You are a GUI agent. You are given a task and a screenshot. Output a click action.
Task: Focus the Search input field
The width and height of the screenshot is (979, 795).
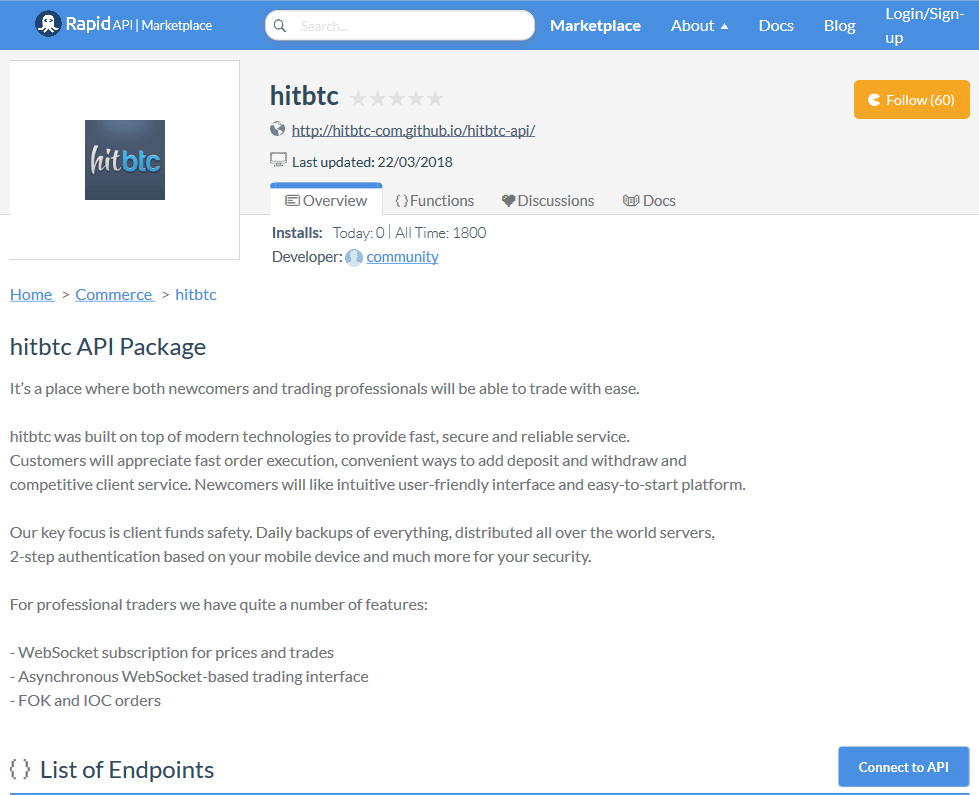tap(400, 26)
